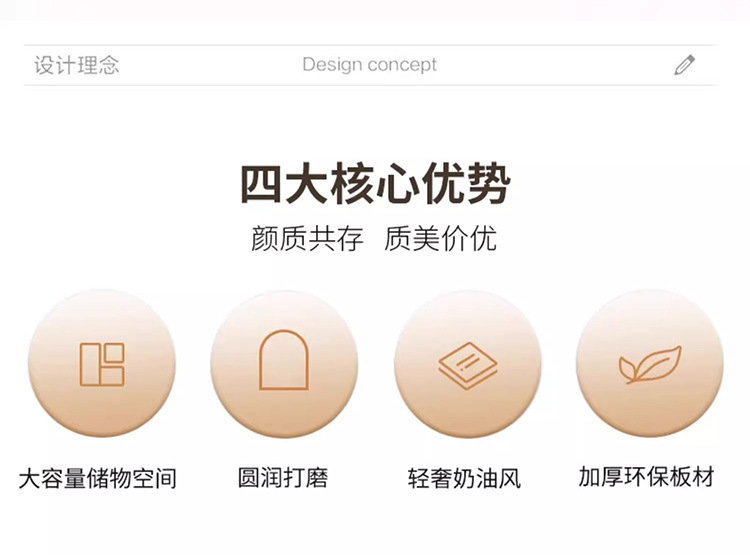The image size is (750, 555).
Task: Click the circular badge above 圆润打磨
Action: [x=284, y=363]
